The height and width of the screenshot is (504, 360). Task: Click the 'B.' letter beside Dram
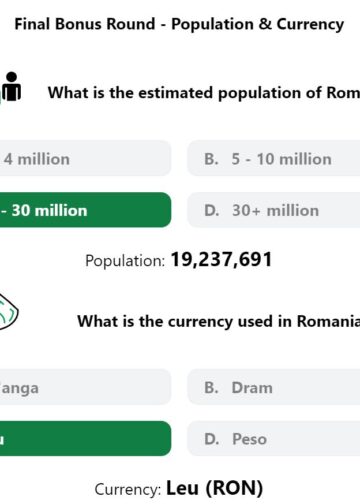pyautogui.click(x=211, y=388)
